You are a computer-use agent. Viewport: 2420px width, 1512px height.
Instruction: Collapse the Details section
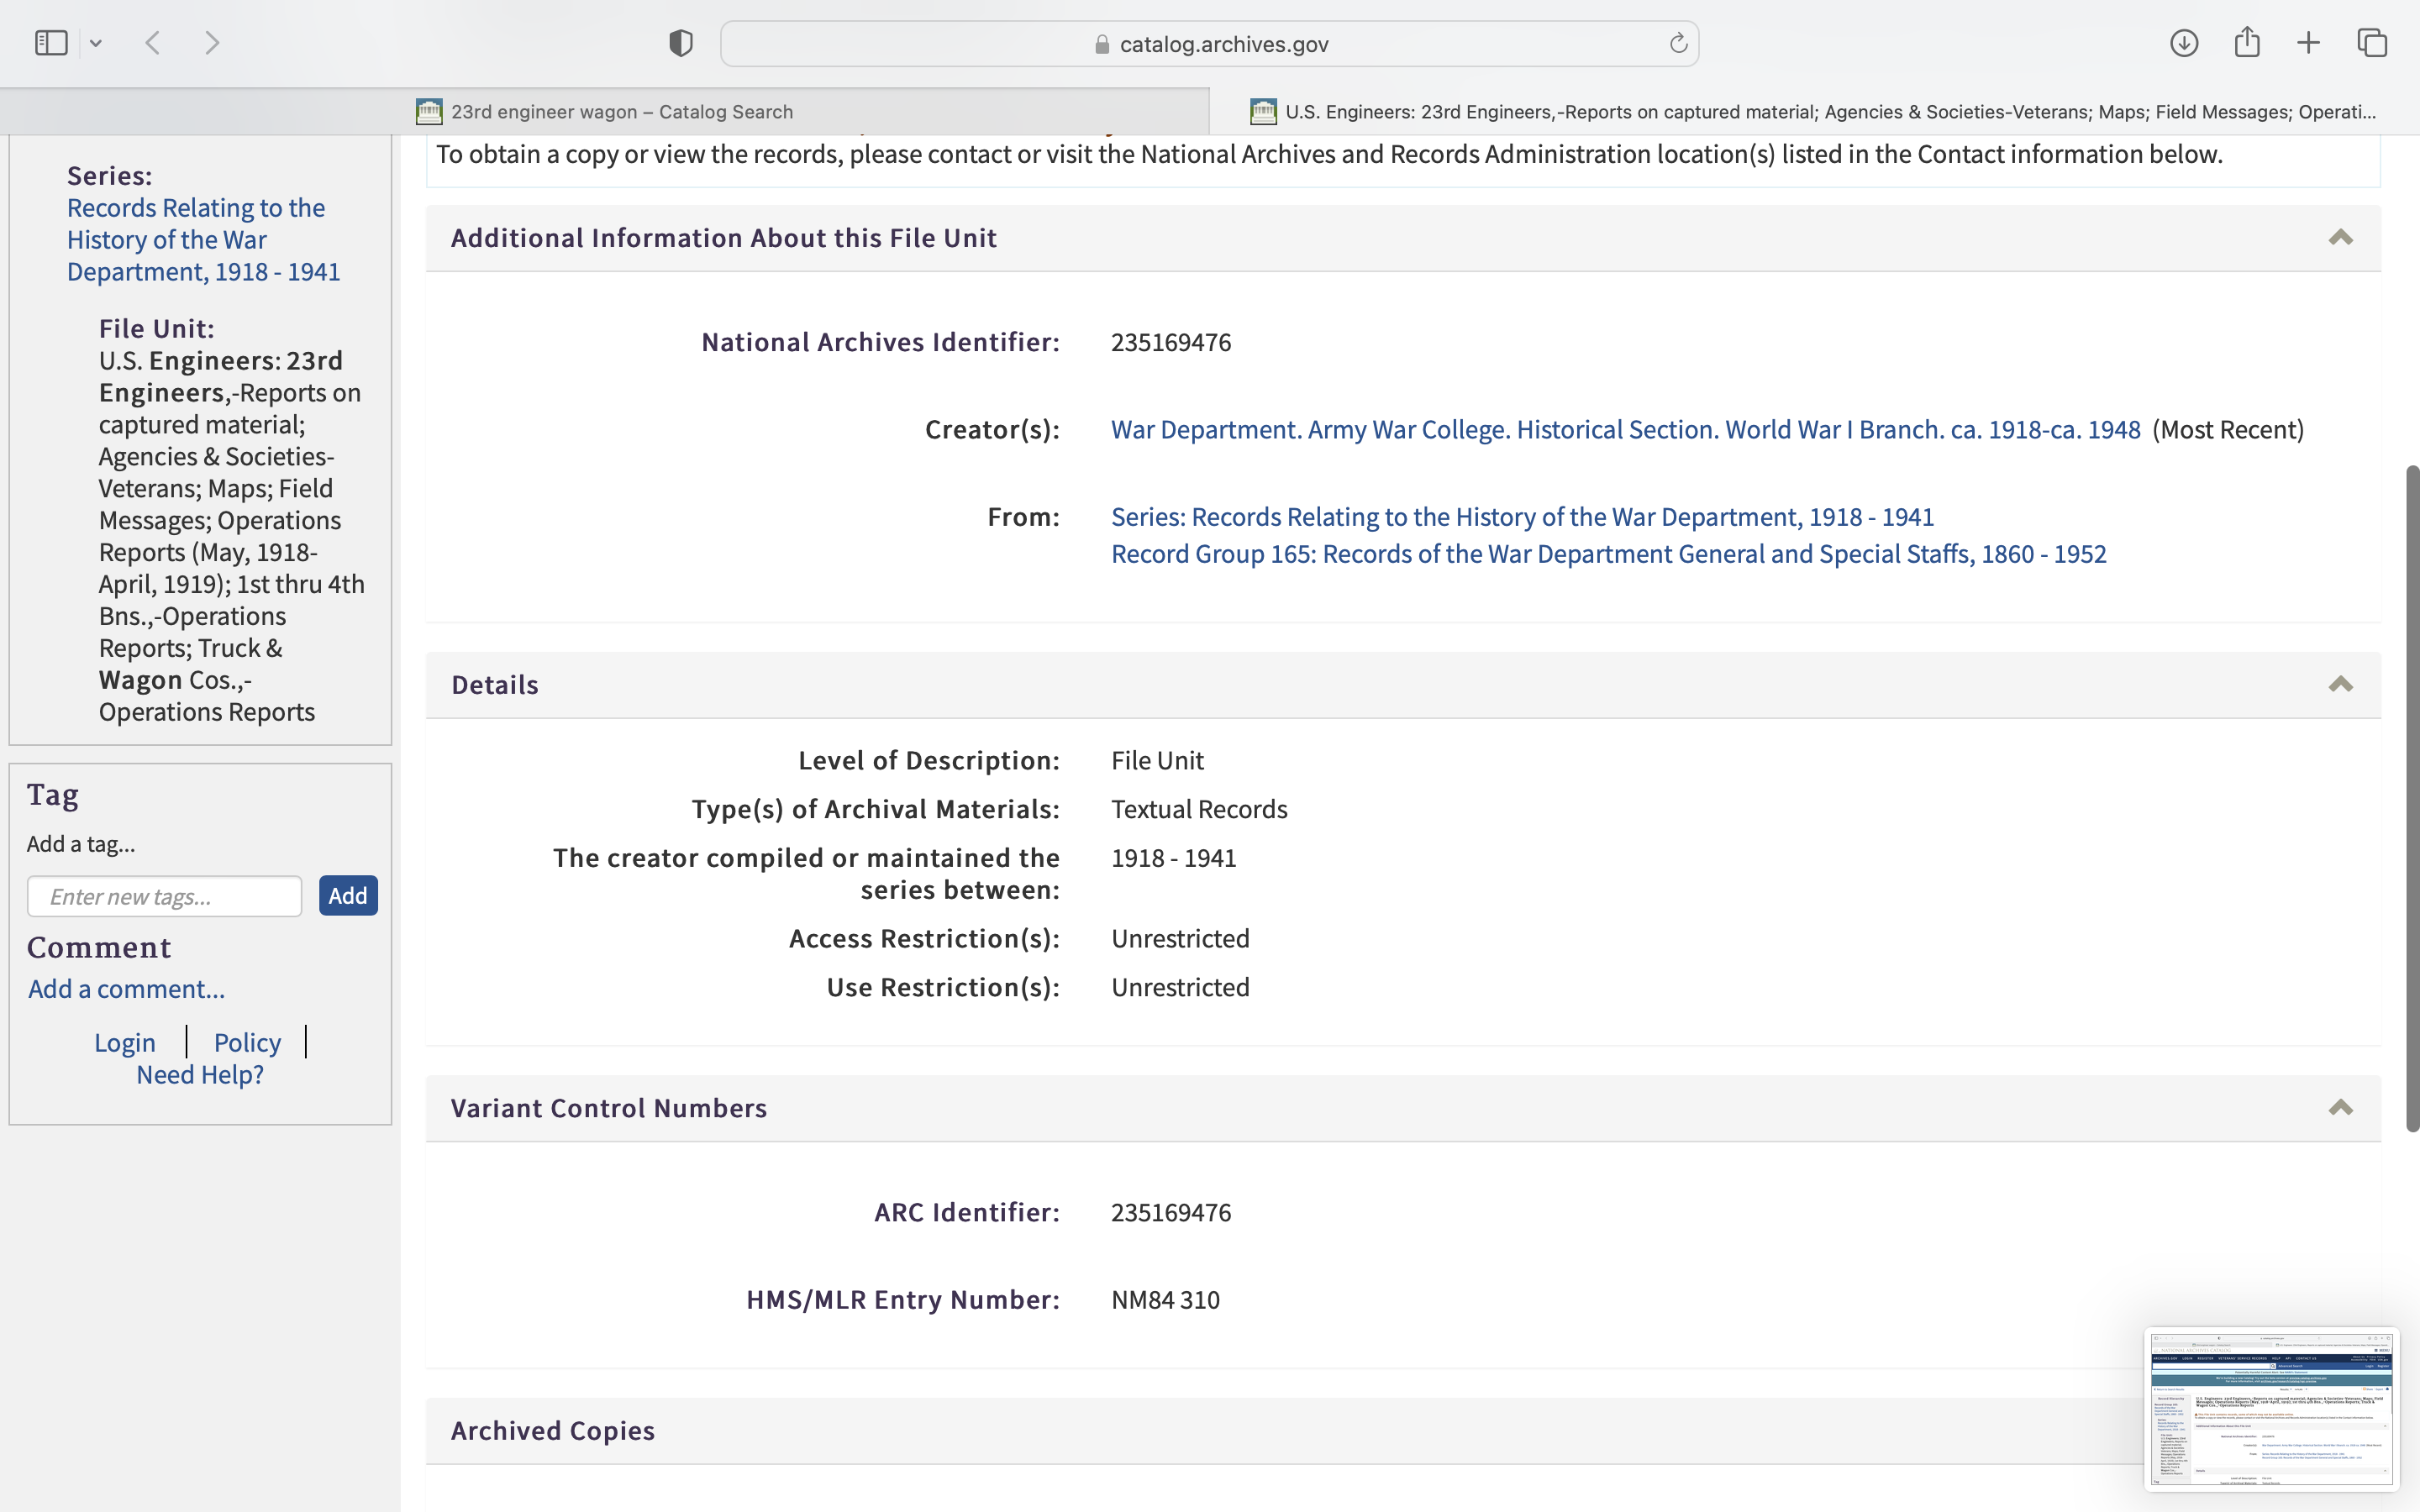click(2340, 685)
